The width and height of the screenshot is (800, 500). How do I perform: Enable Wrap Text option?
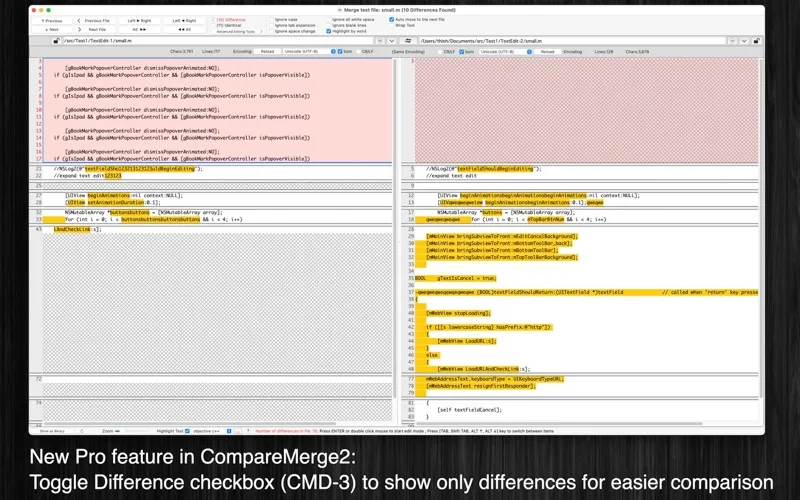point(391,26)
